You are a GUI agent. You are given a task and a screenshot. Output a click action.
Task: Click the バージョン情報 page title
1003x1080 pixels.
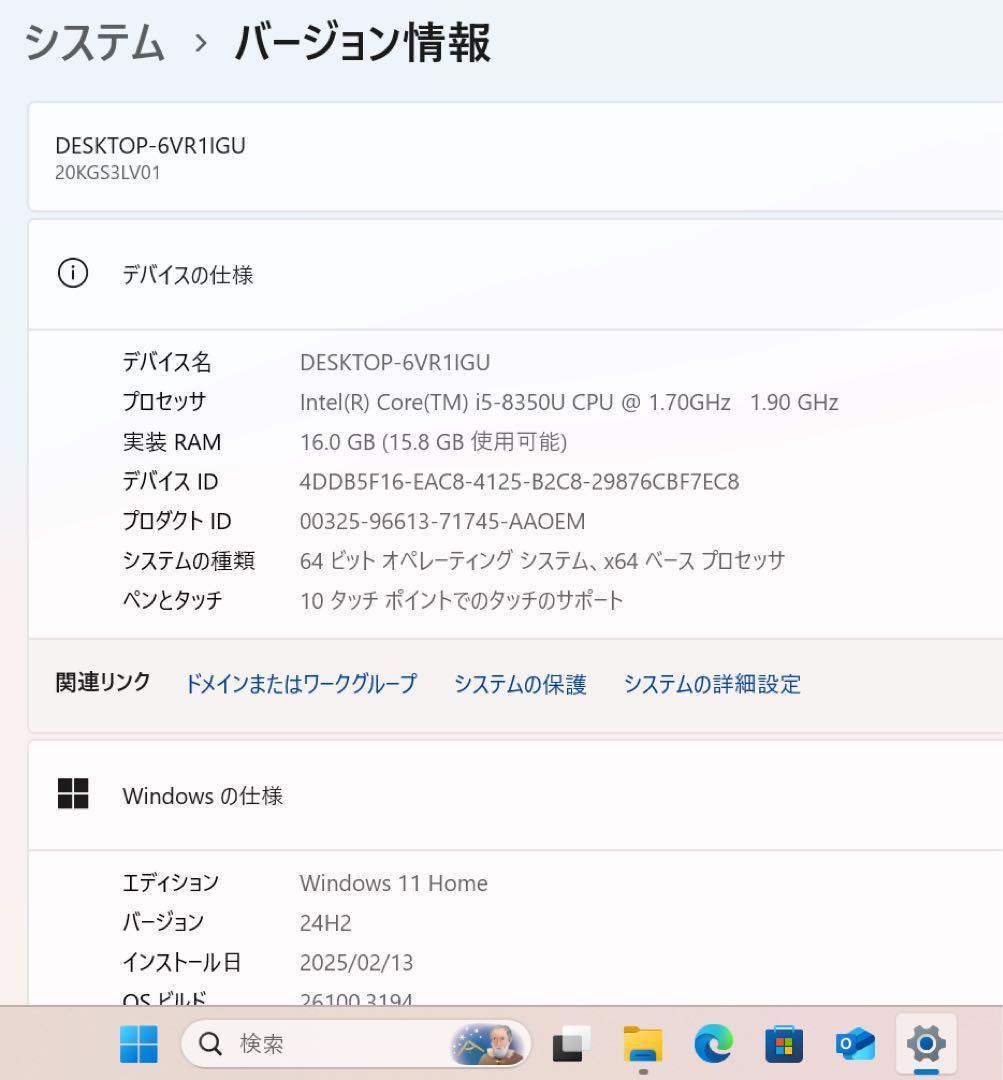click(362, 42)
